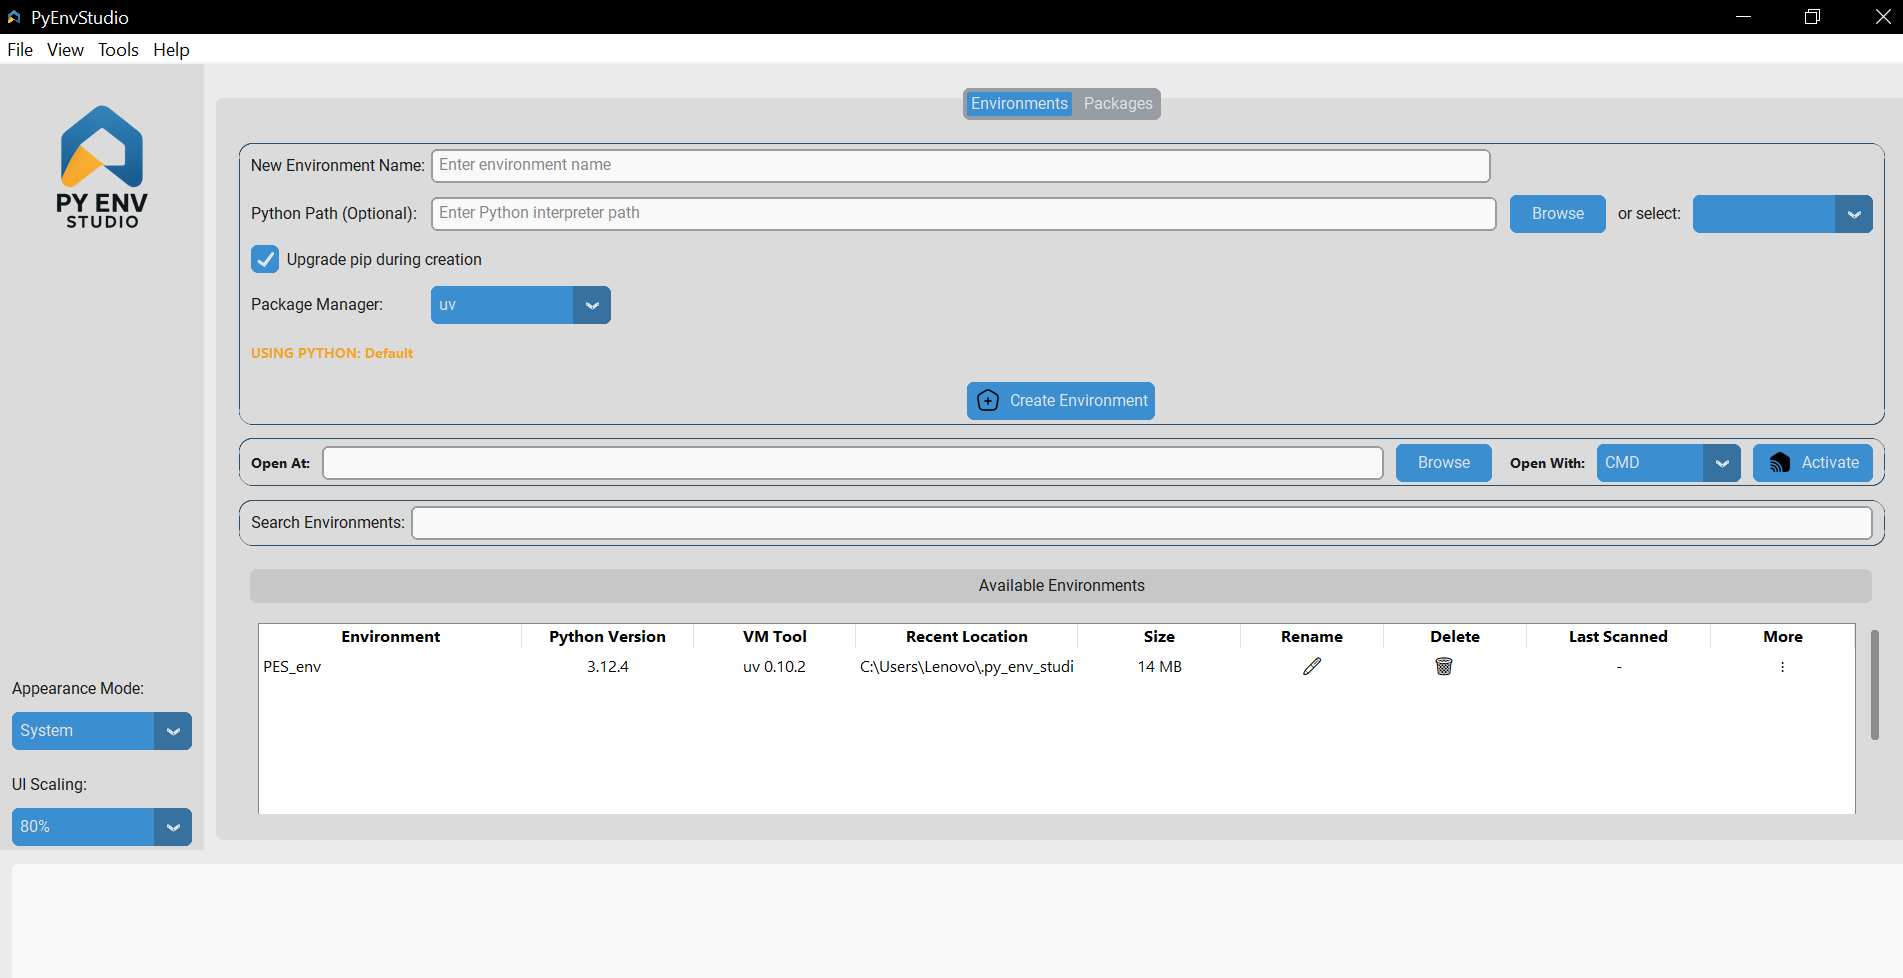The width and height of the screenshot is (1903, 978).
Task: Click the PyEnvStudio title bar app icon
Action: 14,17
